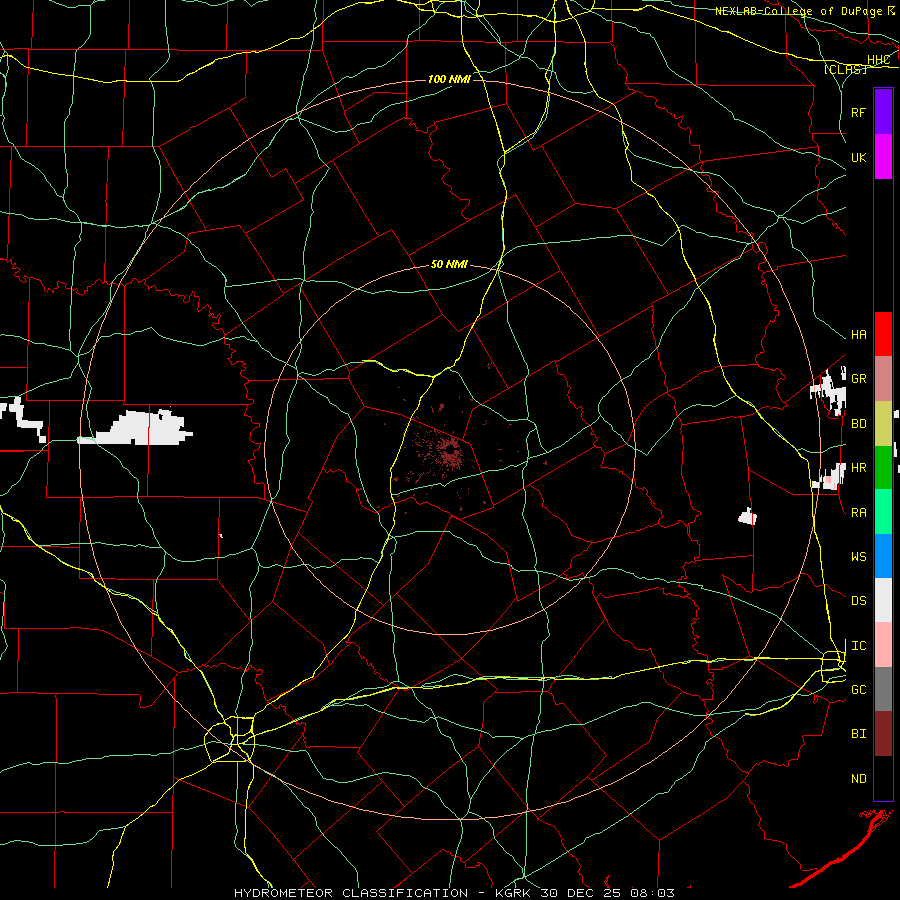
Task: Click the magenta UK legend swatch
Action: point(883,157)
